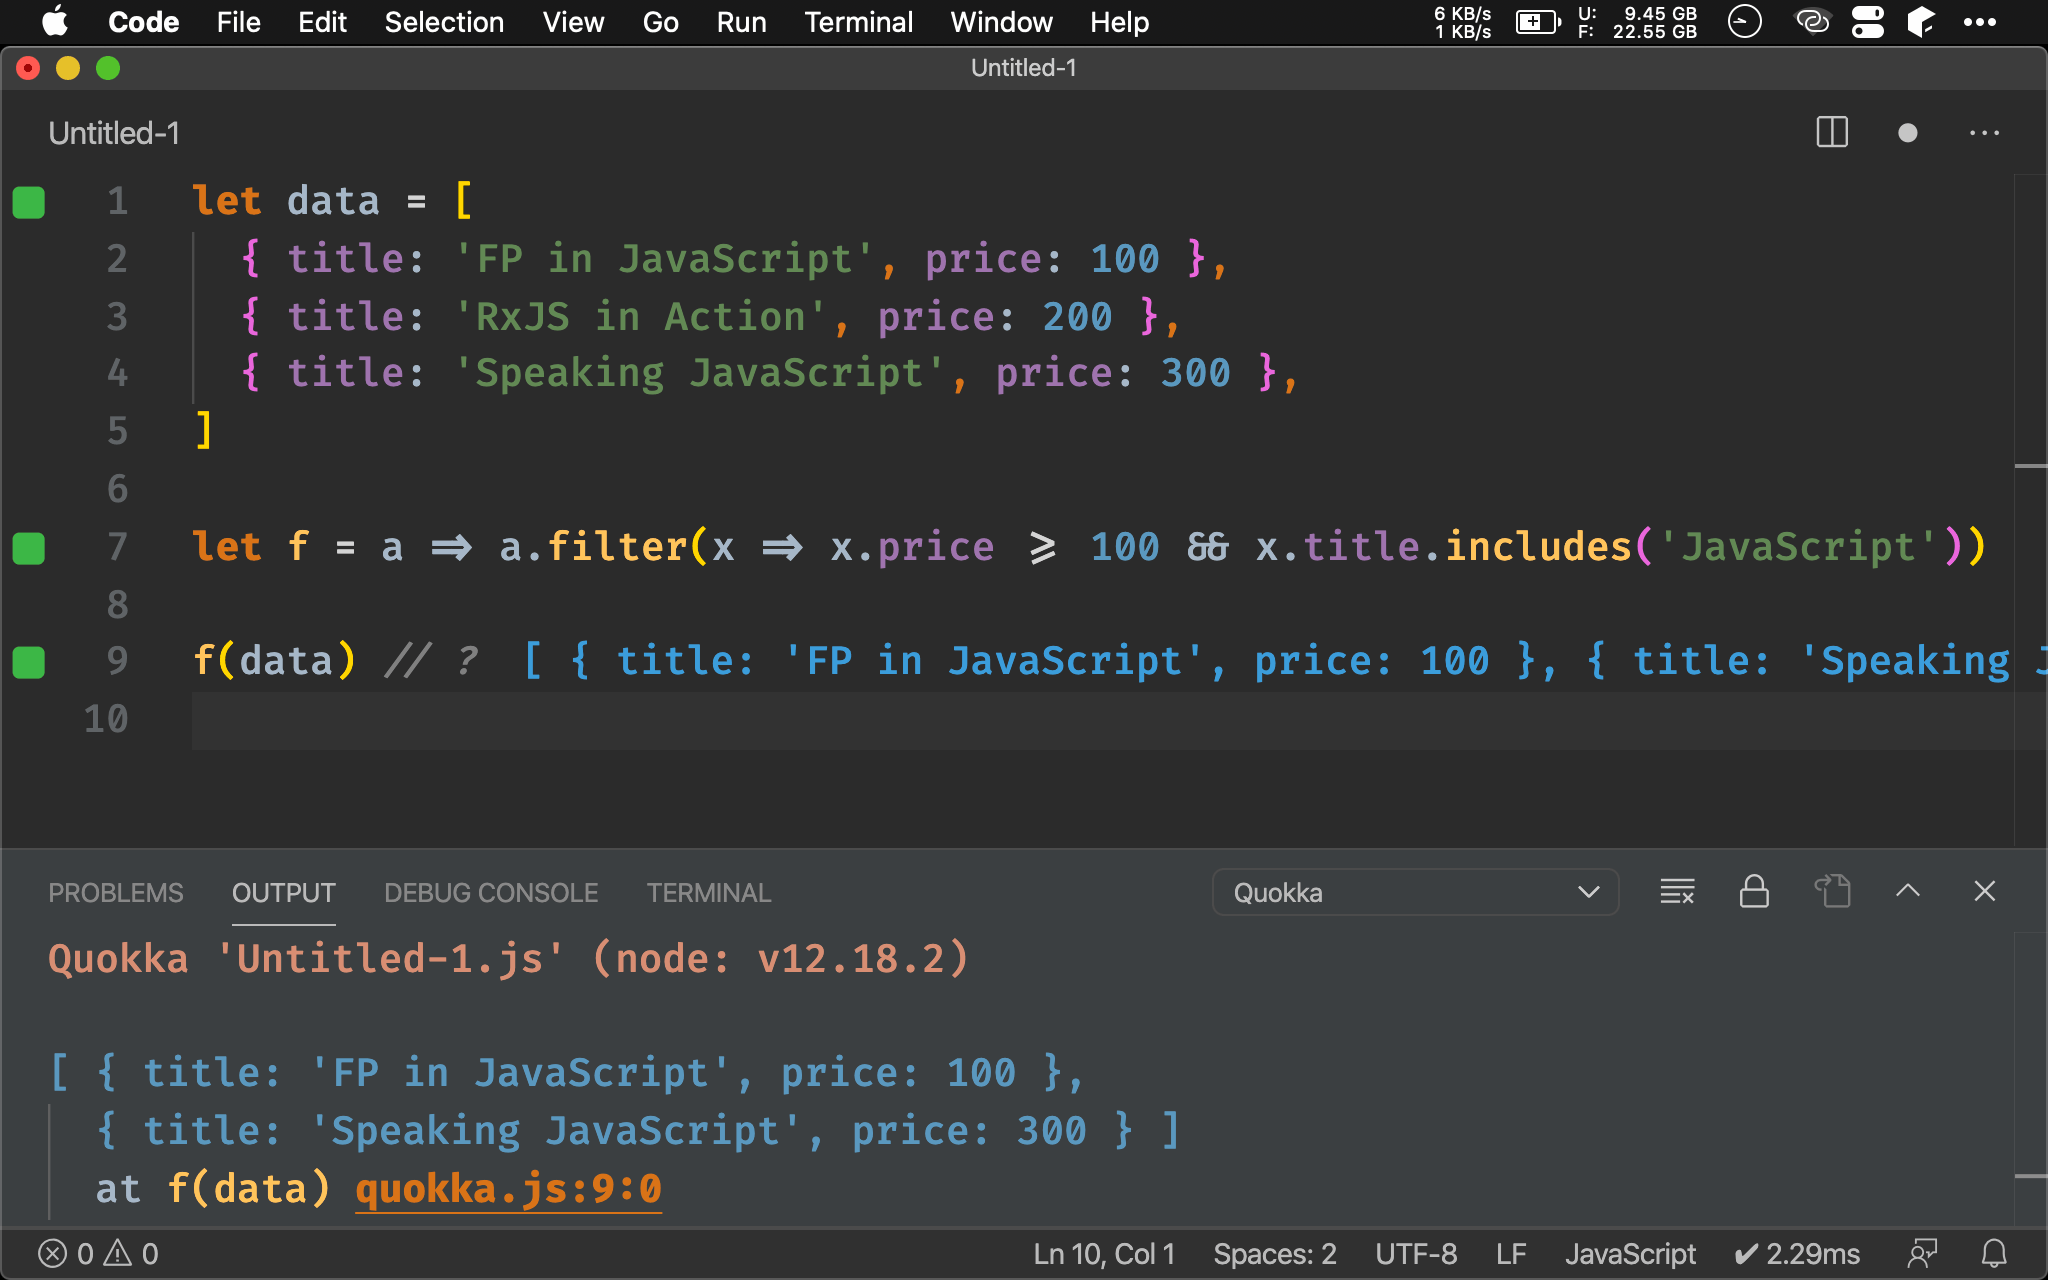This screenshot has height=1280, width=2048.
Task: Click f(data) expression on line 9
Action: tap(274, 661)
